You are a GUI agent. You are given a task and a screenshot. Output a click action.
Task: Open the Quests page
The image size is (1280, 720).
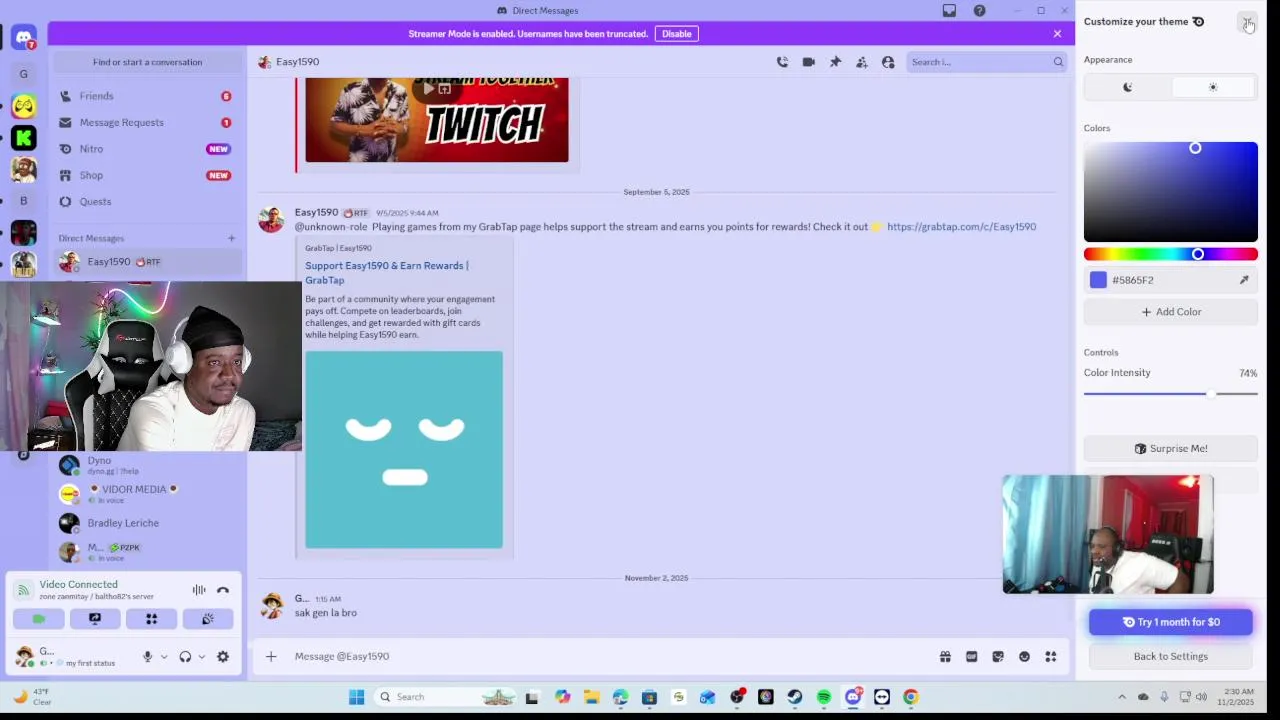point(146,201)
